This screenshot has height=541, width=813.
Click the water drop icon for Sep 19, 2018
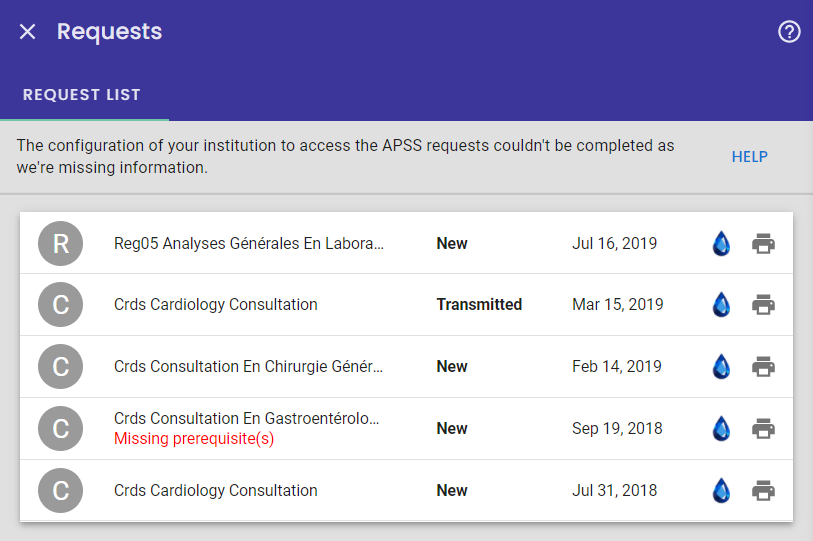pyautogui.click(x=721, y=428)
